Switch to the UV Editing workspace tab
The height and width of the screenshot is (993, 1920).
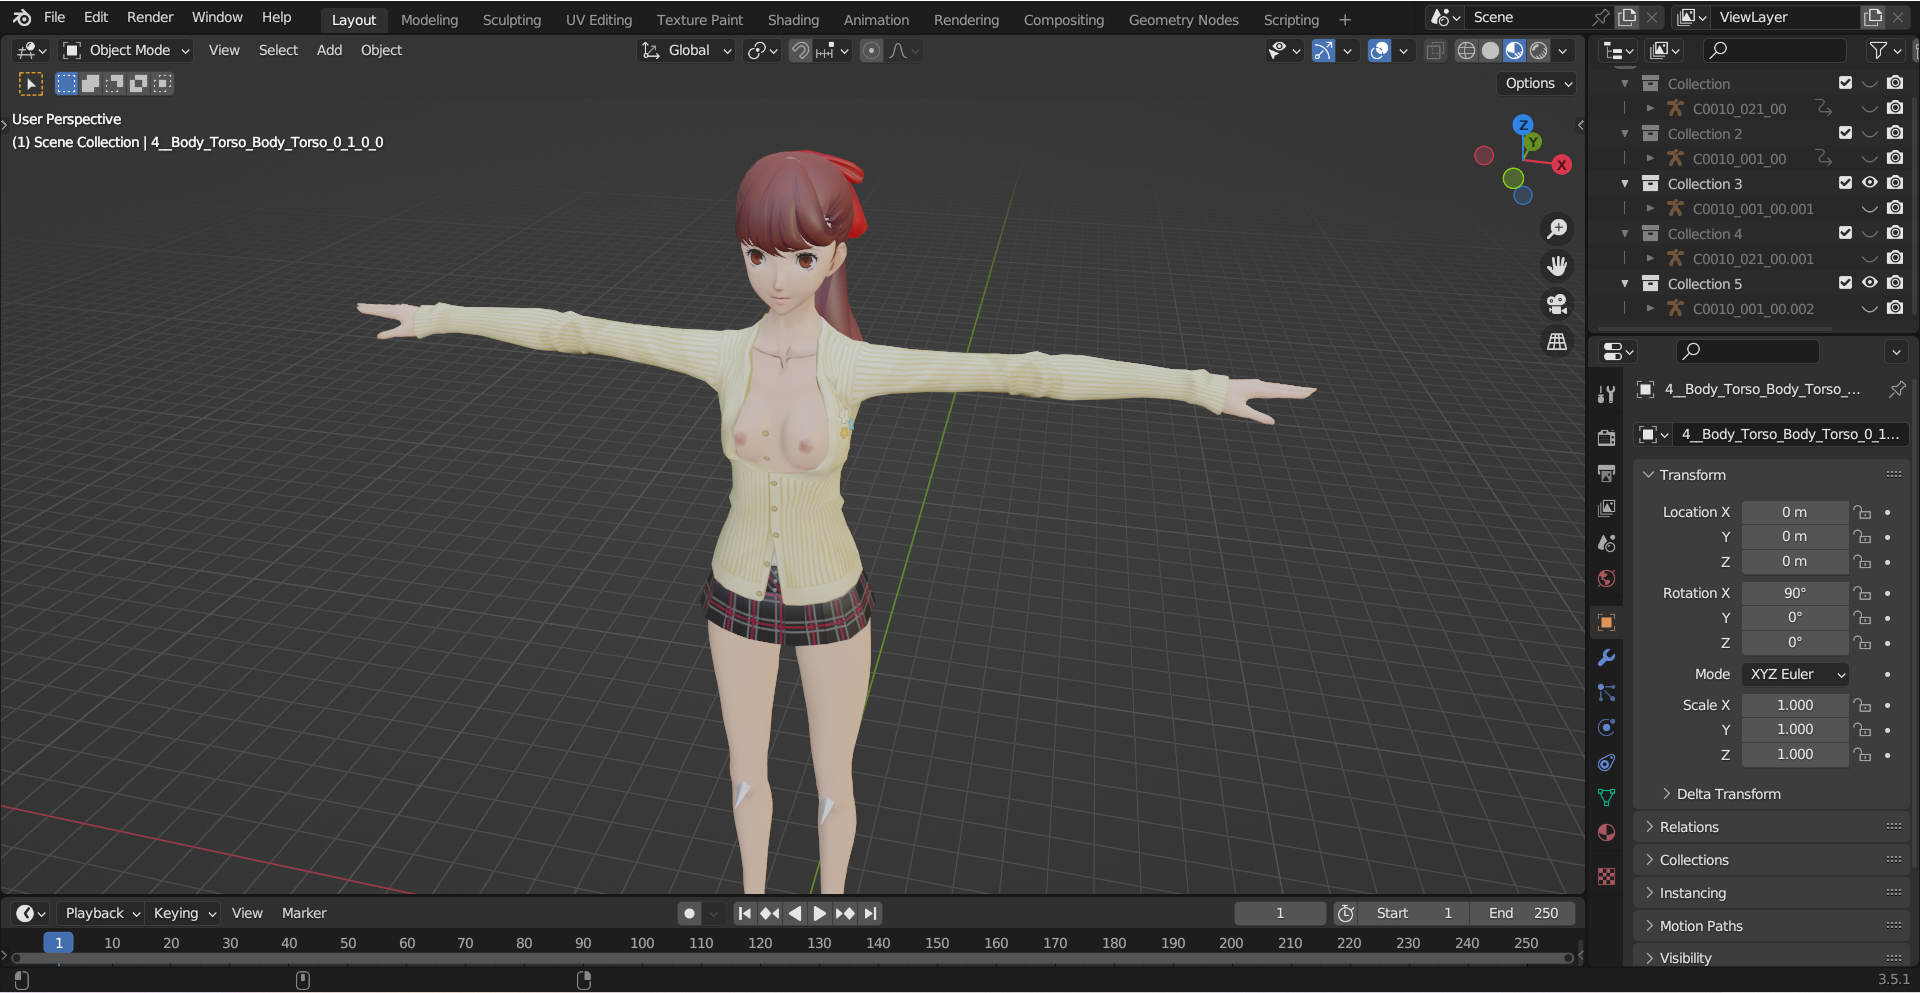coord(599,20)
